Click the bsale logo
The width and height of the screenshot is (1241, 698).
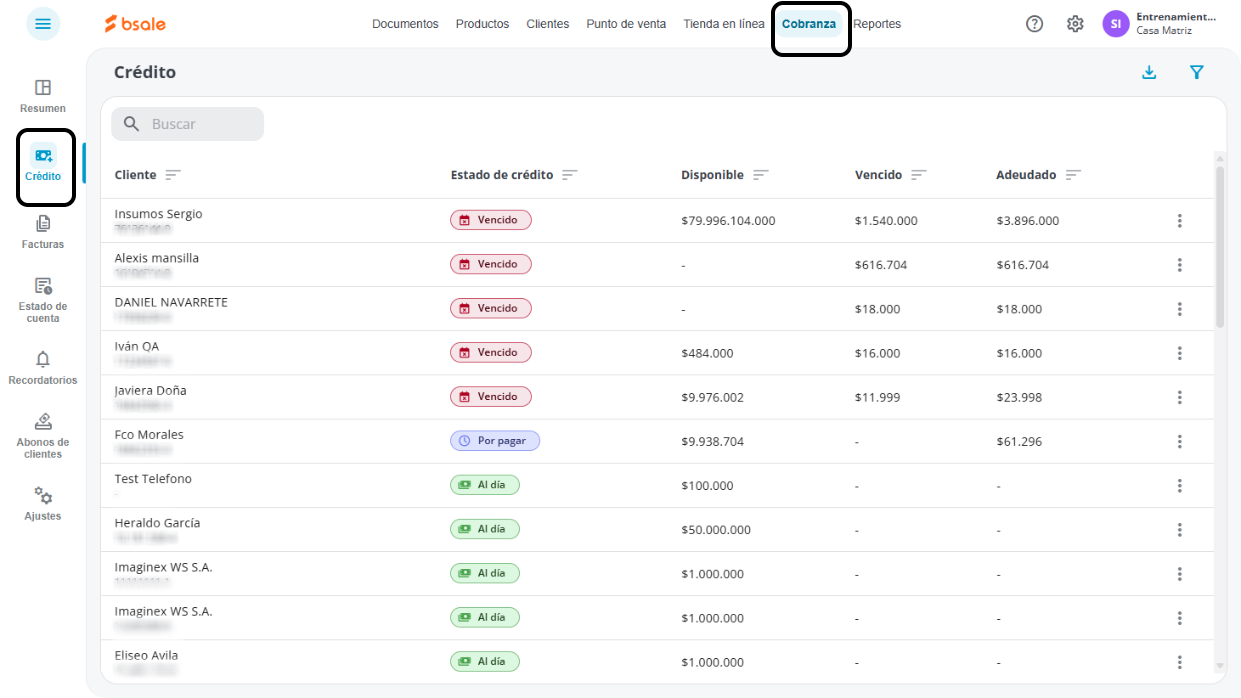tap(136, 24)
